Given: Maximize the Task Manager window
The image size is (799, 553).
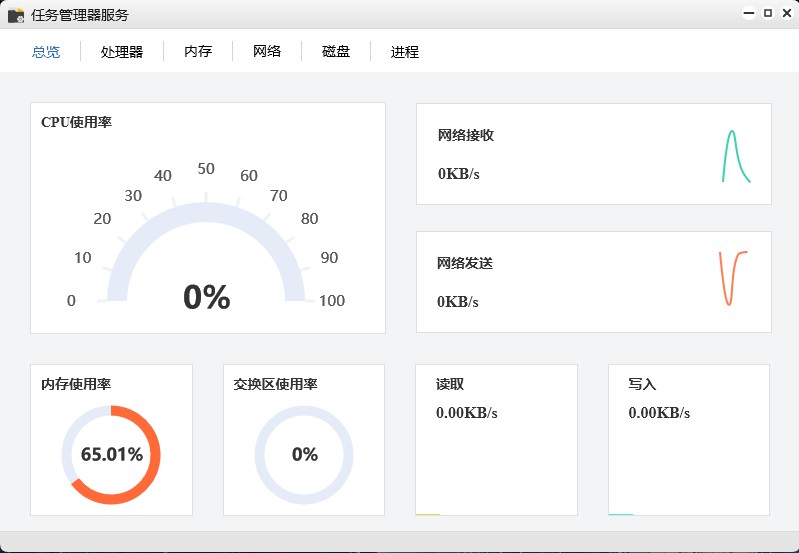Looking at the screenshot, I should pyautogui.click(x=768, y=14).
